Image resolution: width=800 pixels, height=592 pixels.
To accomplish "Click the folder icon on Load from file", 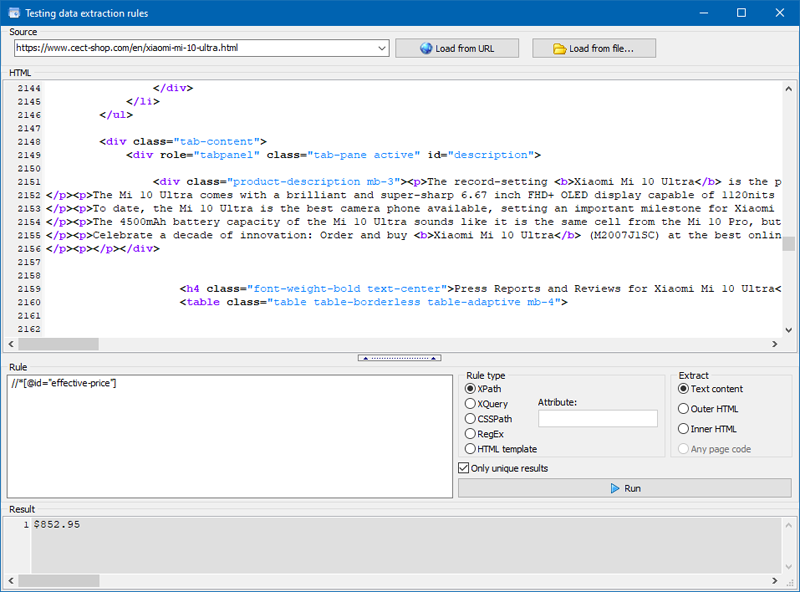I will (558, 48).
